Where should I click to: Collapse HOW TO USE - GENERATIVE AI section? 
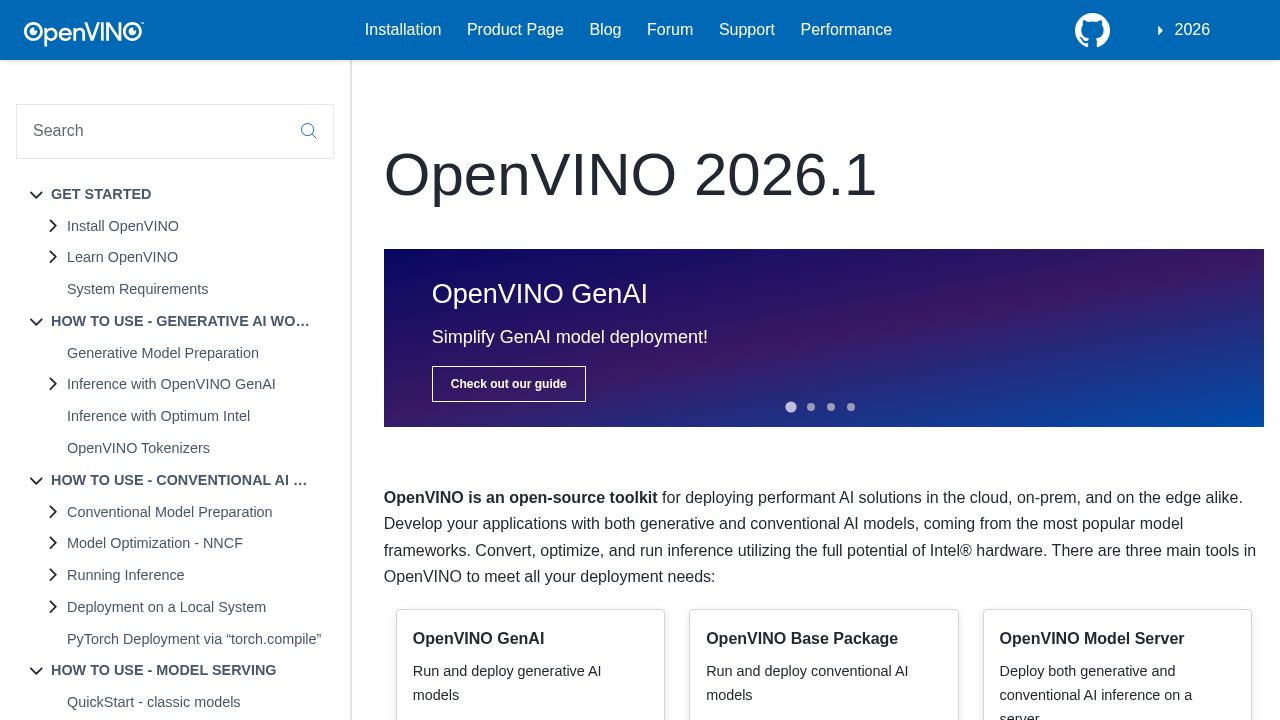click(36, 322)
